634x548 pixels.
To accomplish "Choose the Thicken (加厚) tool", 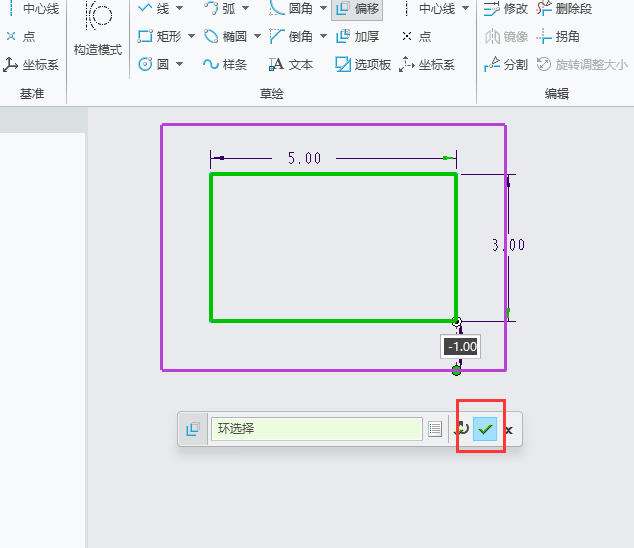I will pyautogui.click(x=357, y=36).
